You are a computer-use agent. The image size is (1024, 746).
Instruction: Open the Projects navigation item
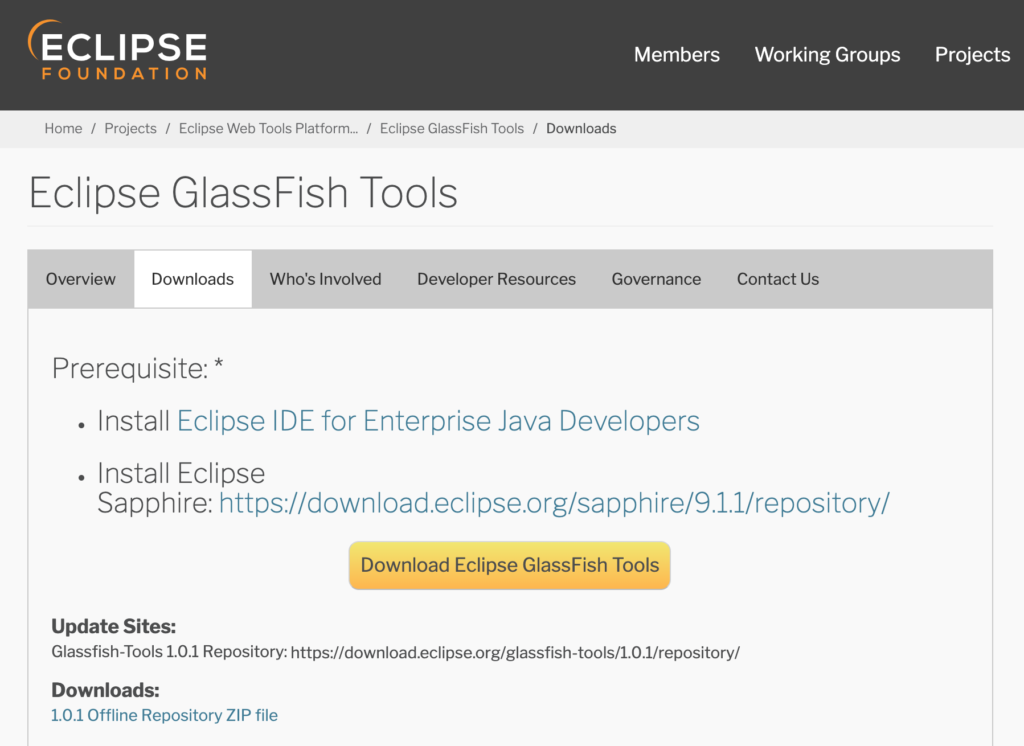(x=971, y=55)
